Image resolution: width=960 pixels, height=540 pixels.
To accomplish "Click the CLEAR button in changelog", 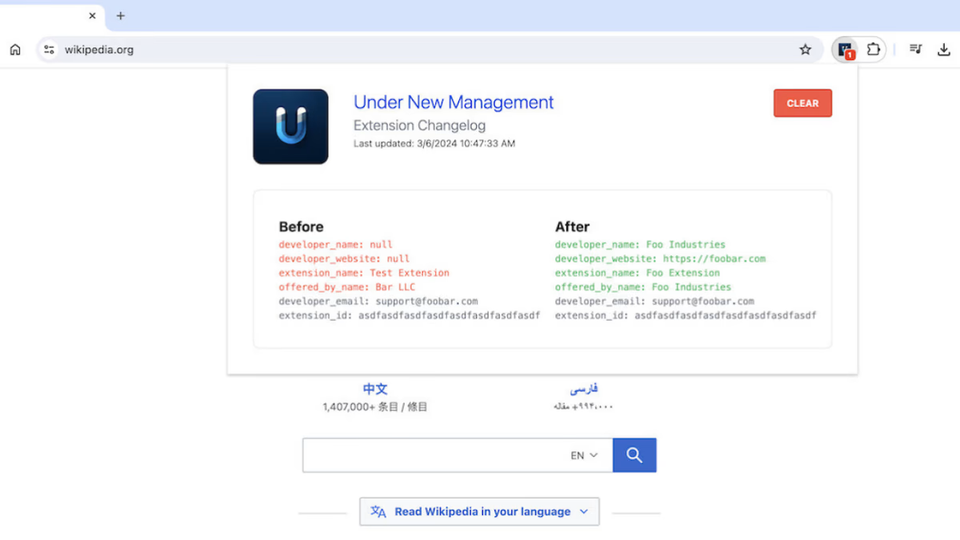I will tap(803, 103).
